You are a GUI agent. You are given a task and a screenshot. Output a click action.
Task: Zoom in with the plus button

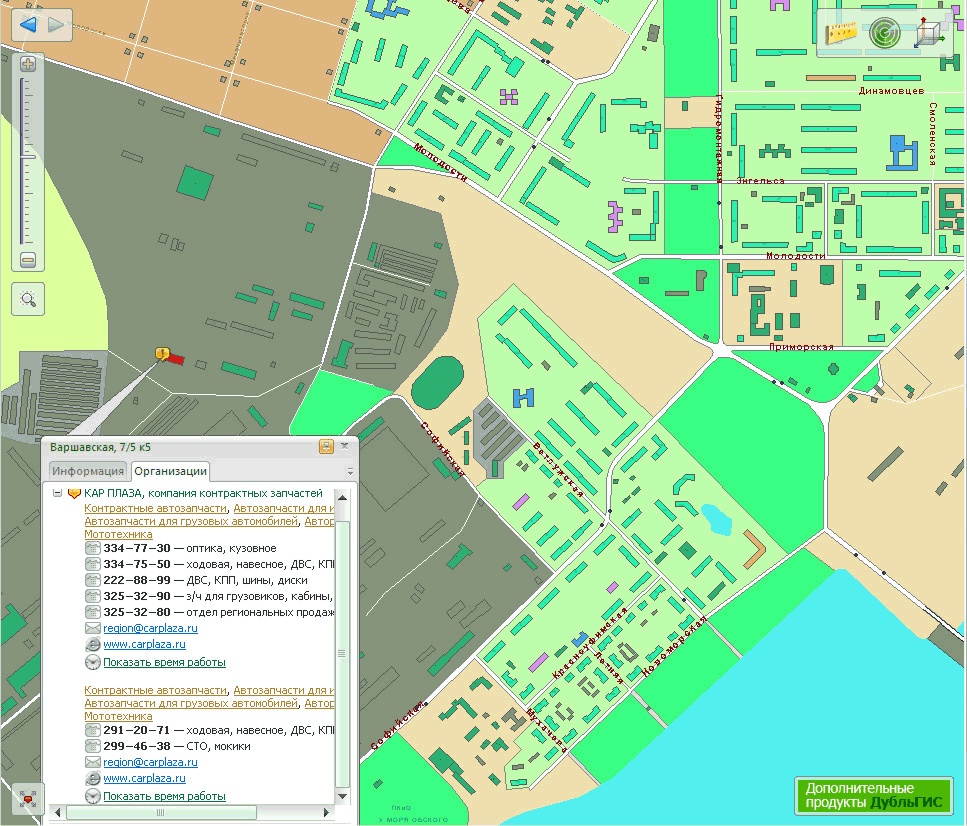(28, 64)
